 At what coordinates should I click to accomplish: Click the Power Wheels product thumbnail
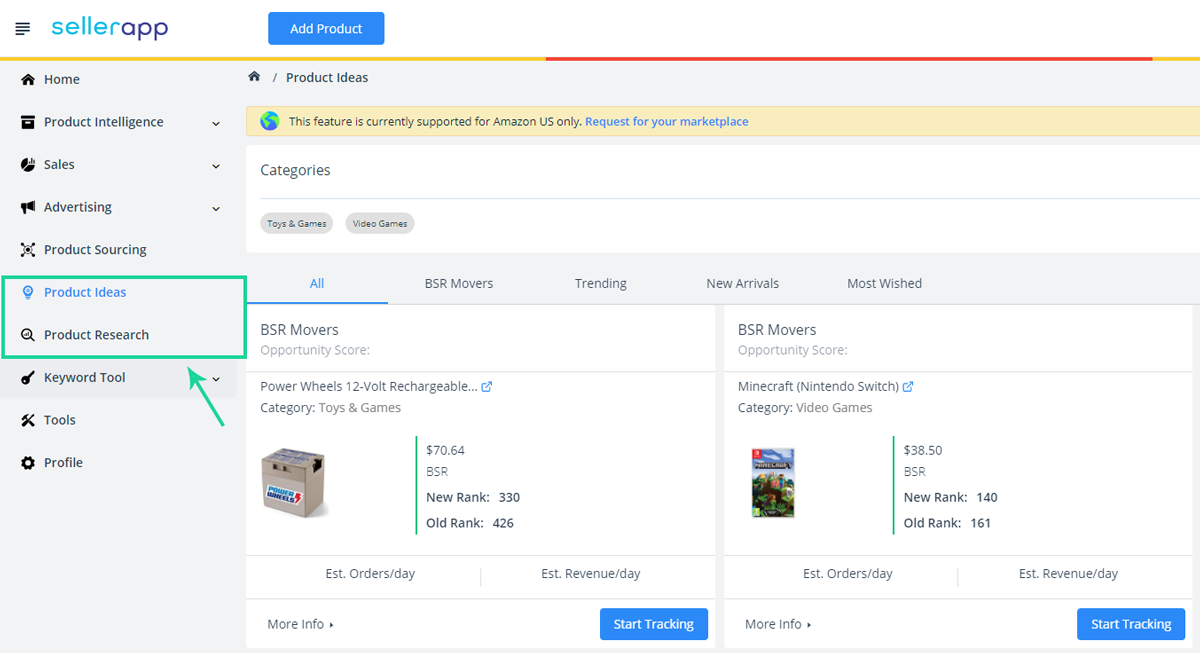[294, 484]
